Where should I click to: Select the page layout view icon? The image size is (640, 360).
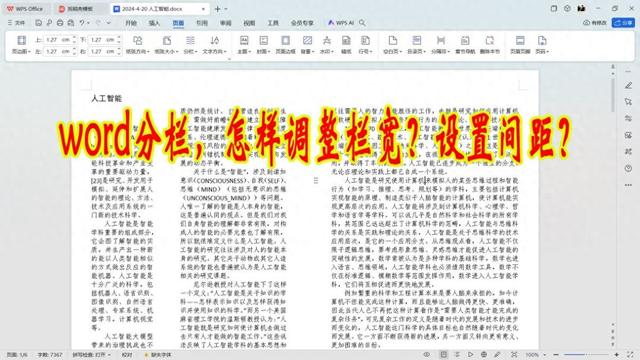(444, 355)
